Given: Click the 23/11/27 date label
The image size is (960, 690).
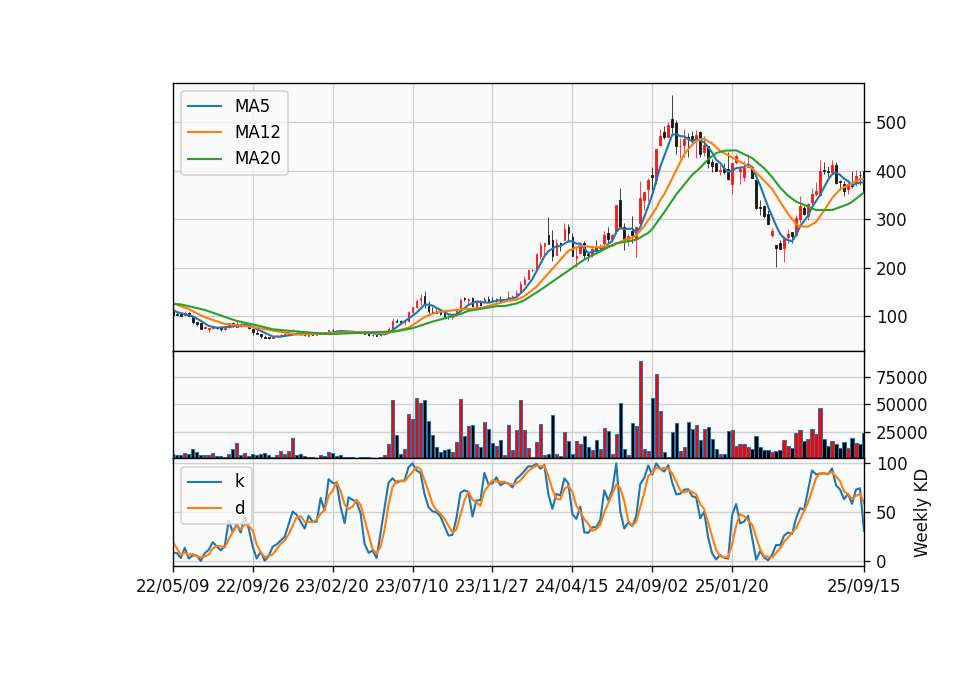Looking at the screenshot, I should click(492, 586).
